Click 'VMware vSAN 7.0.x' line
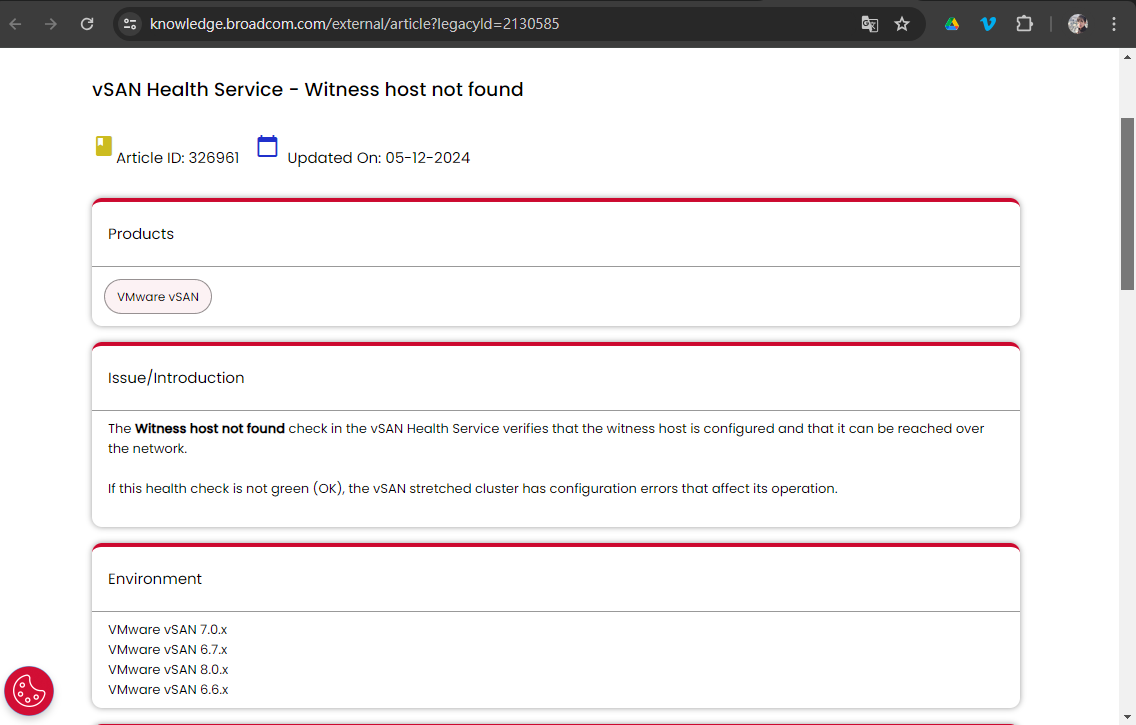 click(167, 629)
